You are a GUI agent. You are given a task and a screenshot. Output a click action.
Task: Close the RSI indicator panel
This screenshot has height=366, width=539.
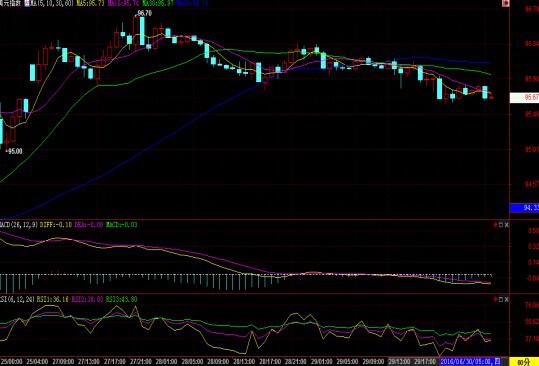click(507, 299)
